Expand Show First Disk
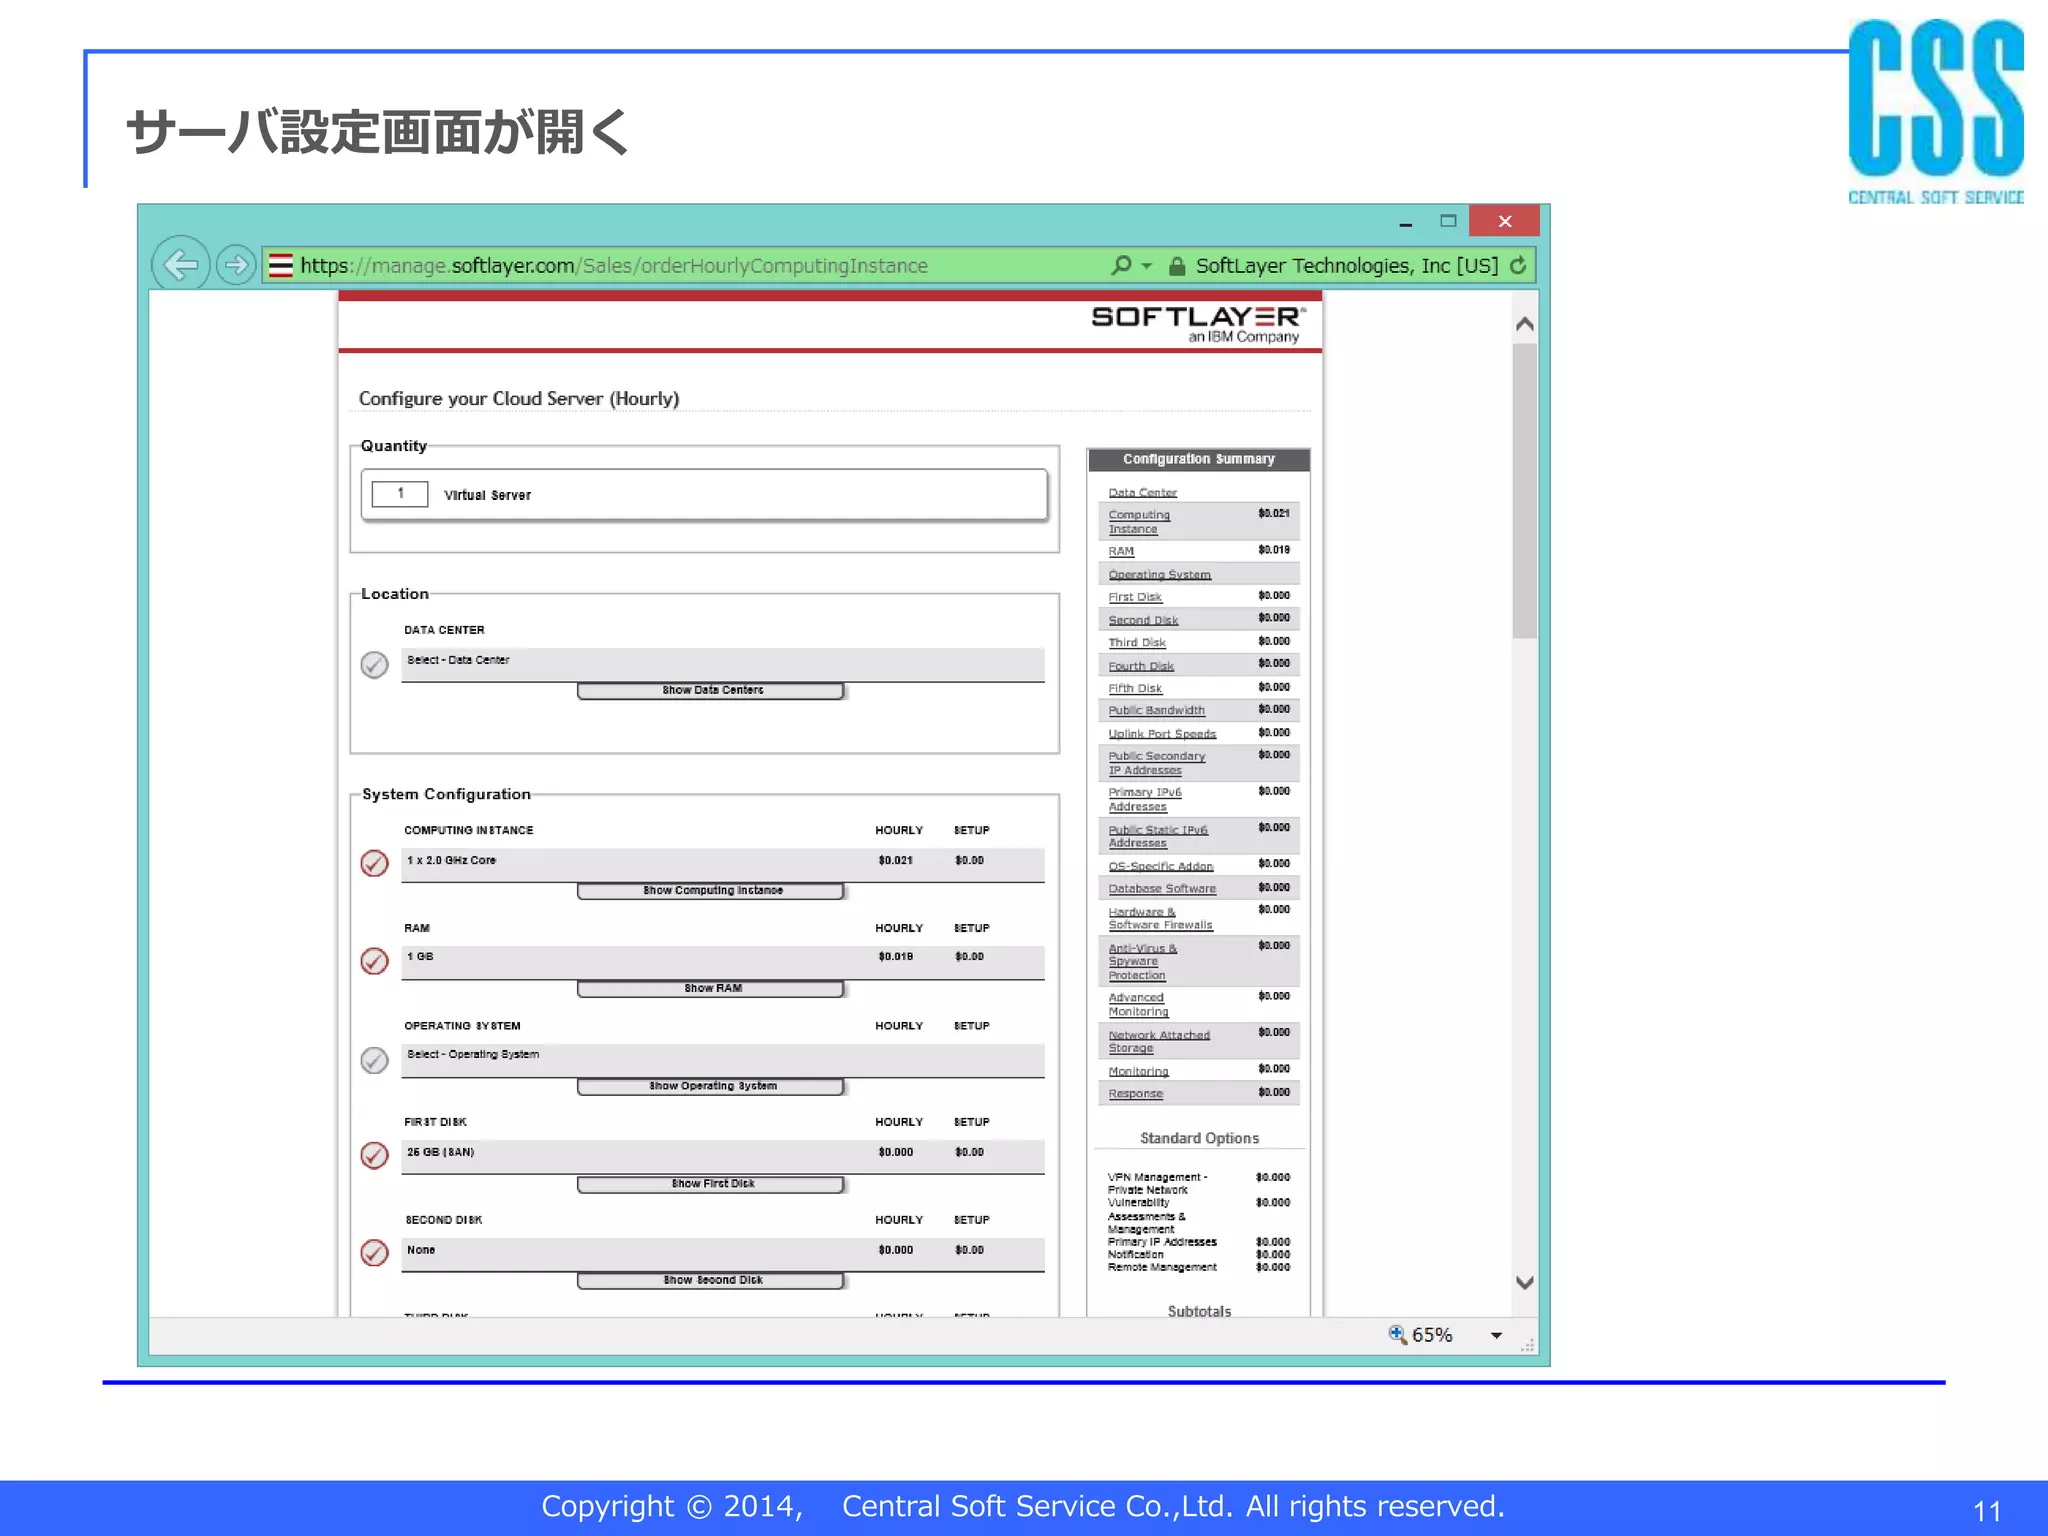Screen dimensions: 2048x1536 (711, 1184)
